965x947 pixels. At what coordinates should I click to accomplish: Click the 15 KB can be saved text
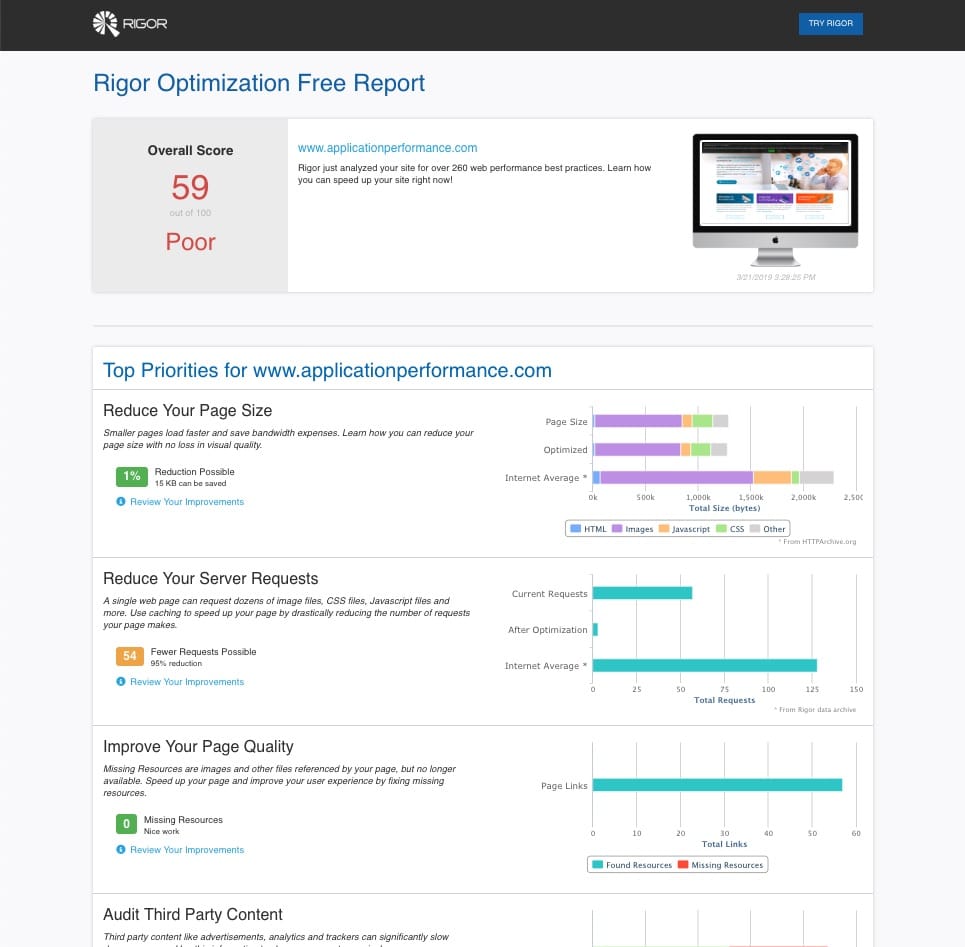click(x=190, y=484)
